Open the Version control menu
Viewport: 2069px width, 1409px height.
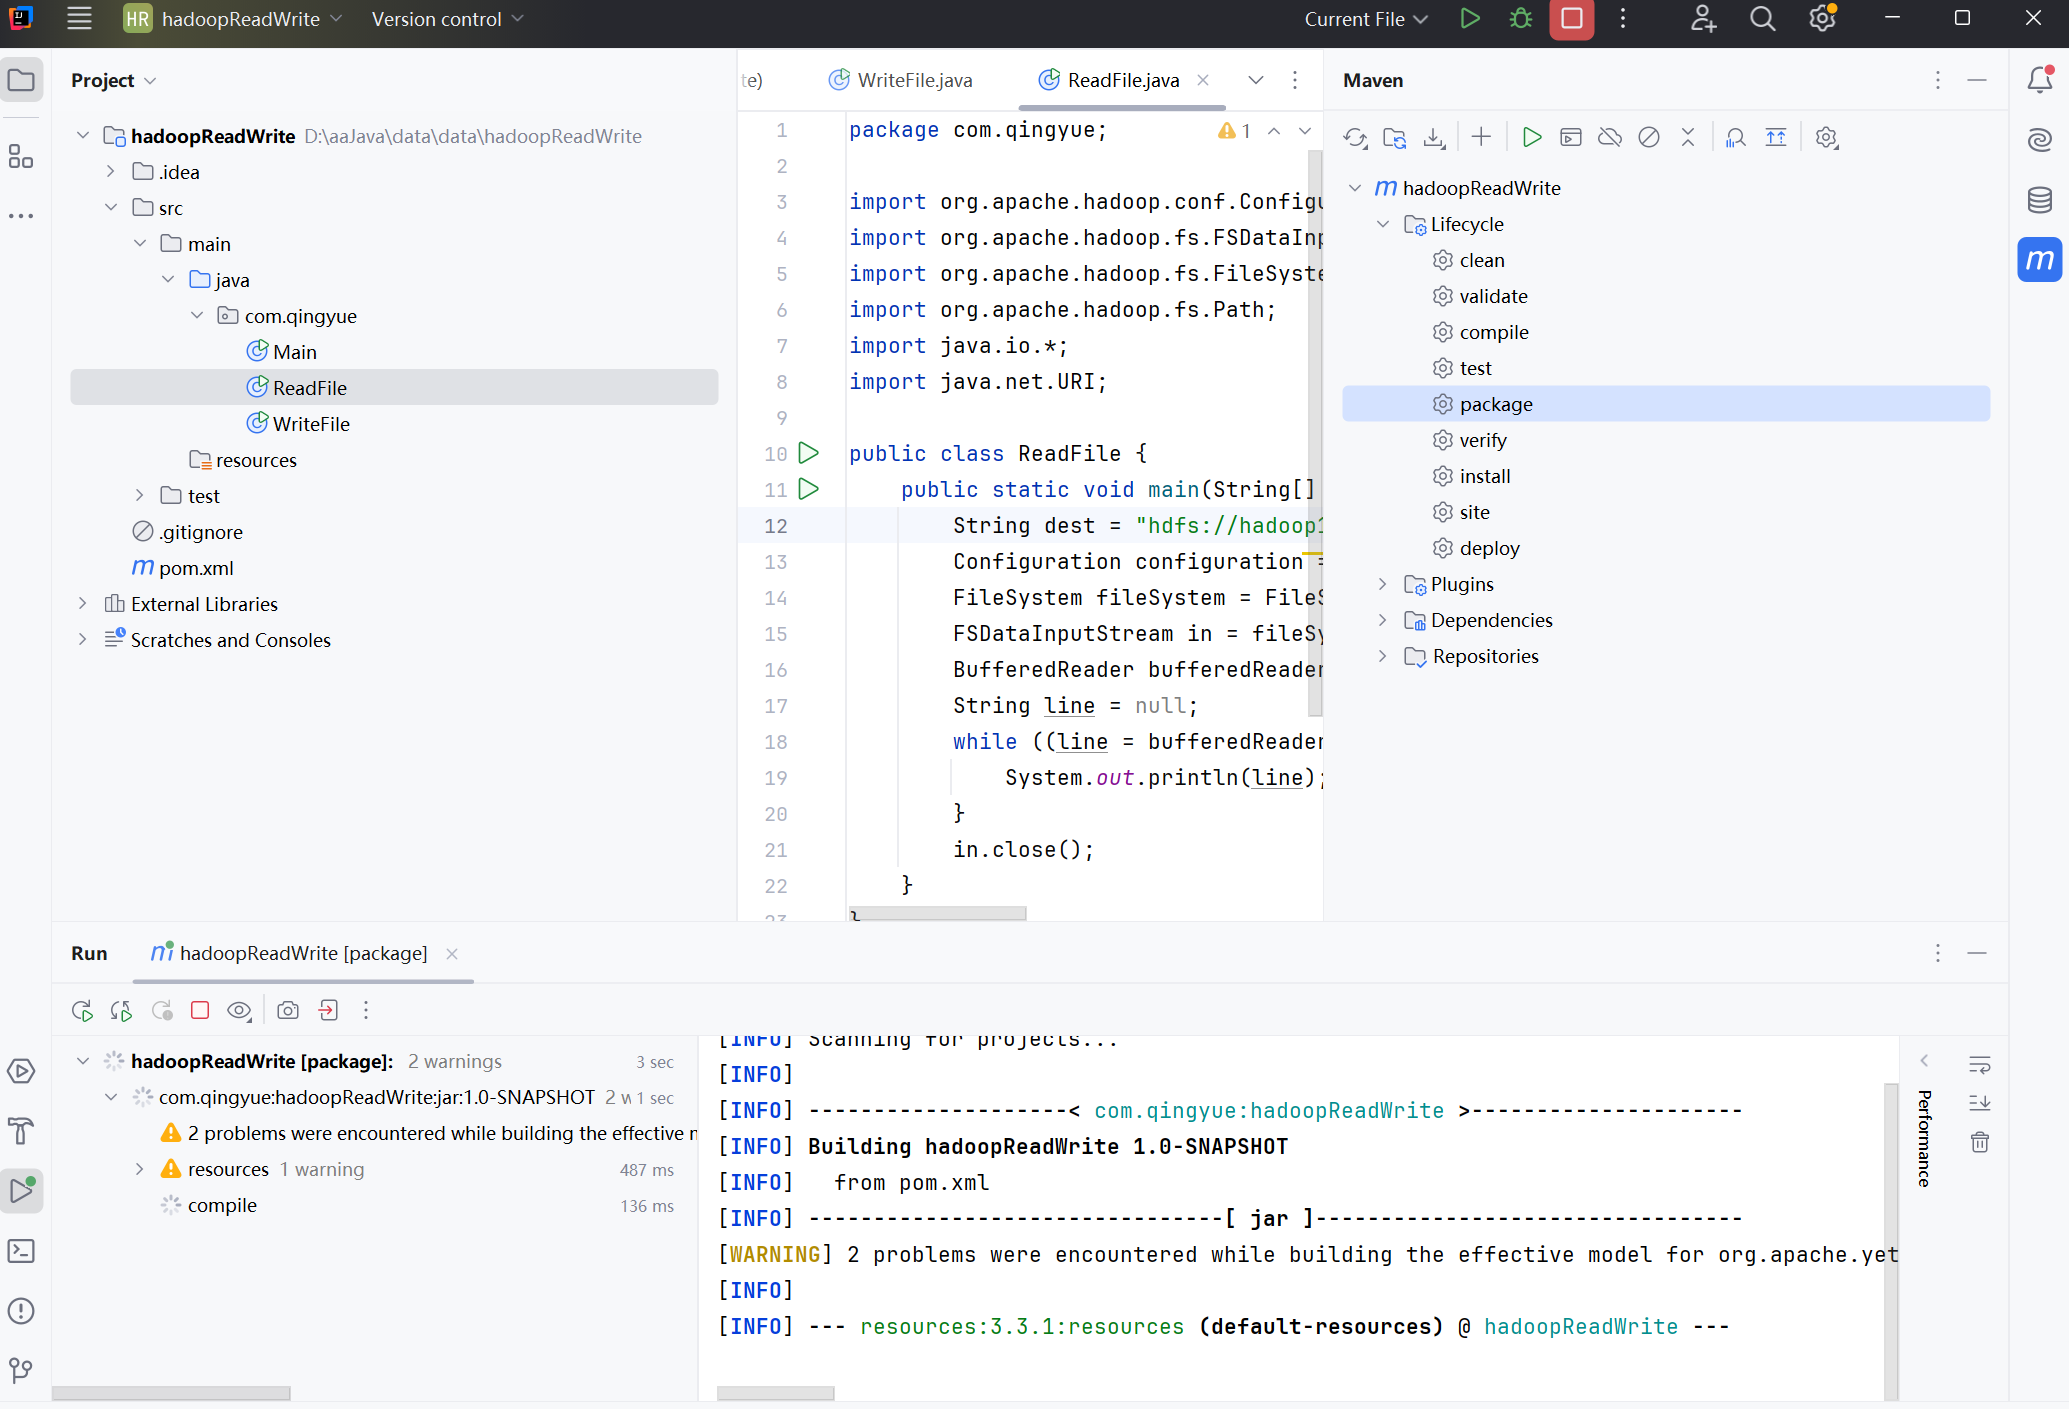click(x=447, y=19)
